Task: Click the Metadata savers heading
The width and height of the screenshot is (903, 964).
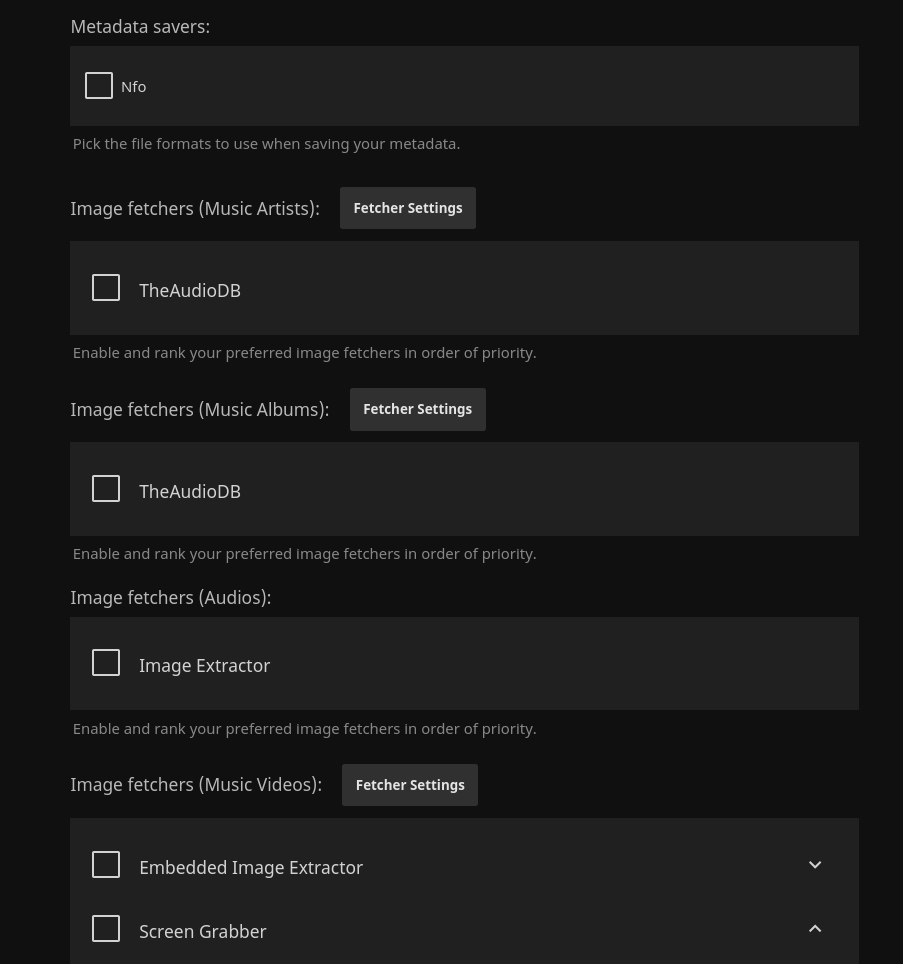Action: click(140, 27)
